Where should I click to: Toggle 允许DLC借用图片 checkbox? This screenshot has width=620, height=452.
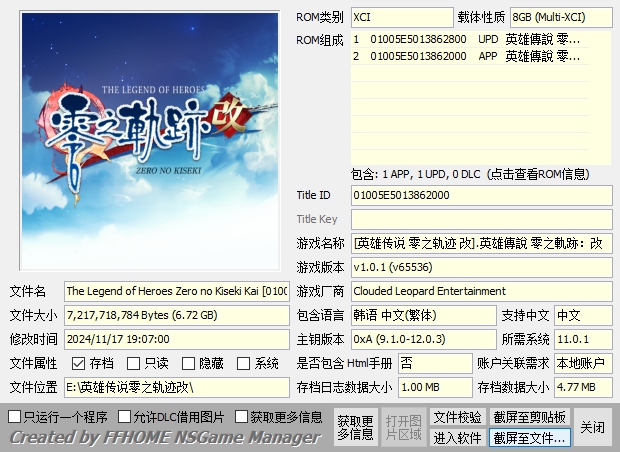click(125, 416)
